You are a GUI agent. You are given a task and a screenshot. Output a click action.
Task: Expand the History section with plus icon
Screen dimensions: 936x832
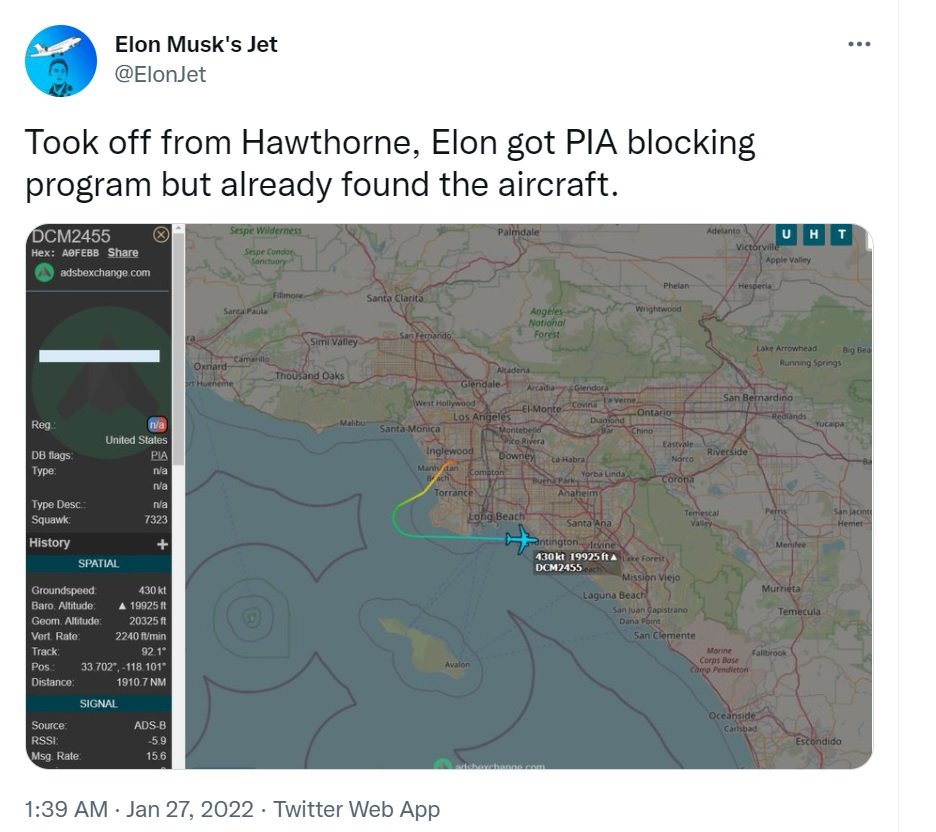pyautogui.click(x=162, y=543)
